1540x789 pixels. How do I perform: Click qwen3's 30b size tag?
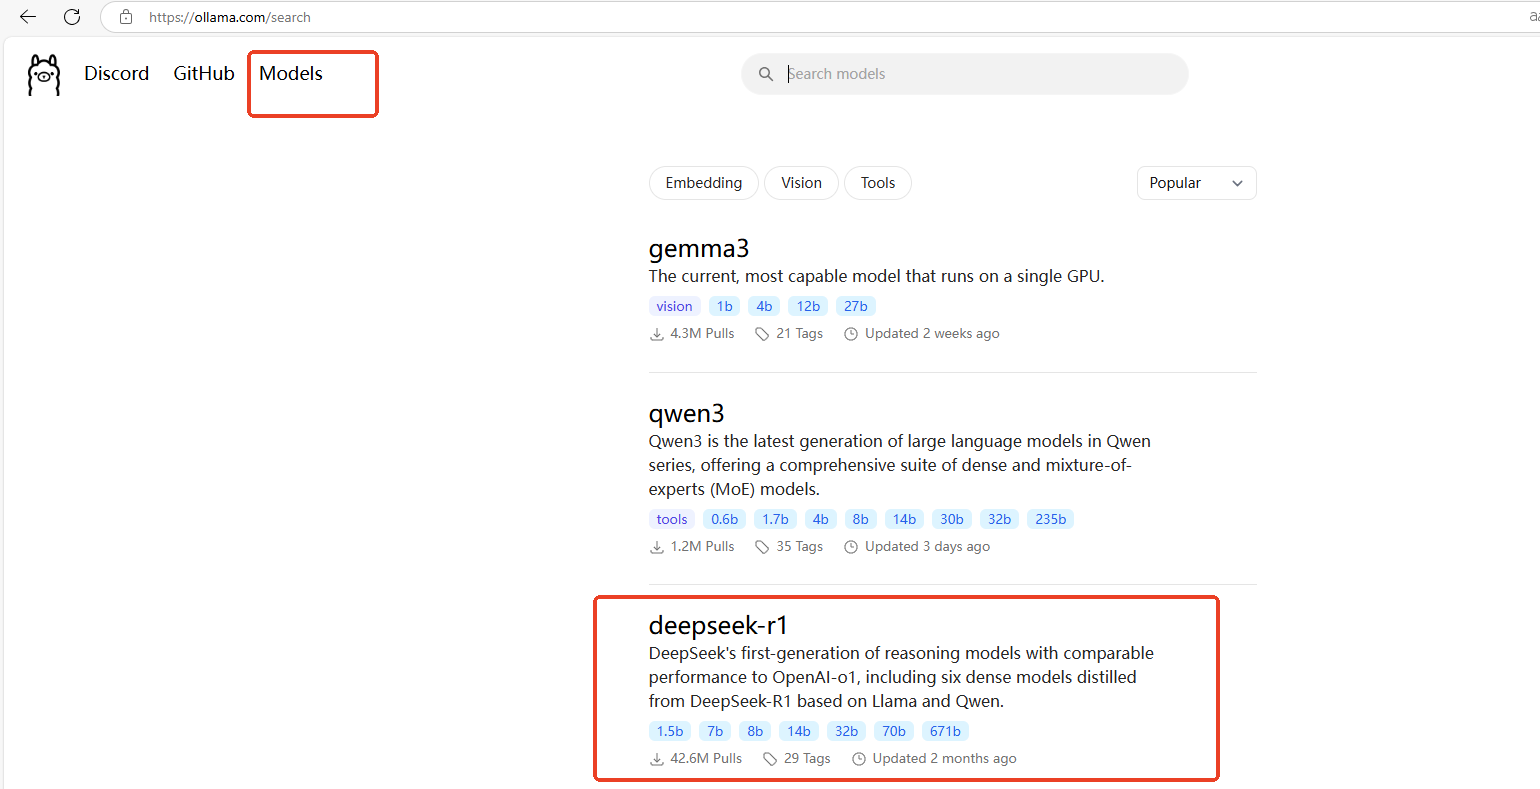952,520
